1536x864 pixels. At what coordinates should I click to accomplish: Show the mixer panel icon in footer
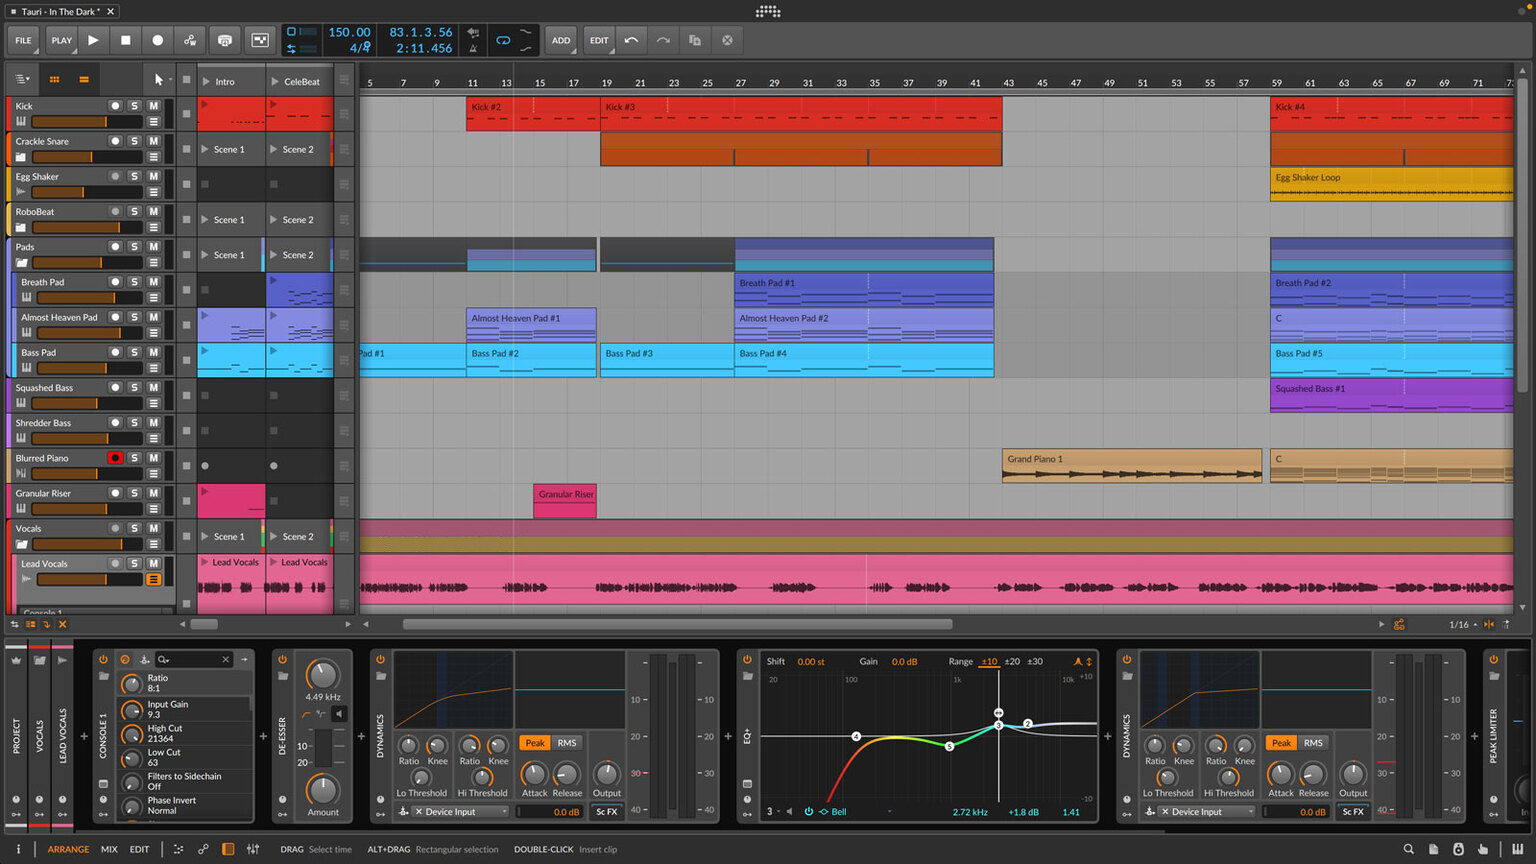click(x=253, y=849)
